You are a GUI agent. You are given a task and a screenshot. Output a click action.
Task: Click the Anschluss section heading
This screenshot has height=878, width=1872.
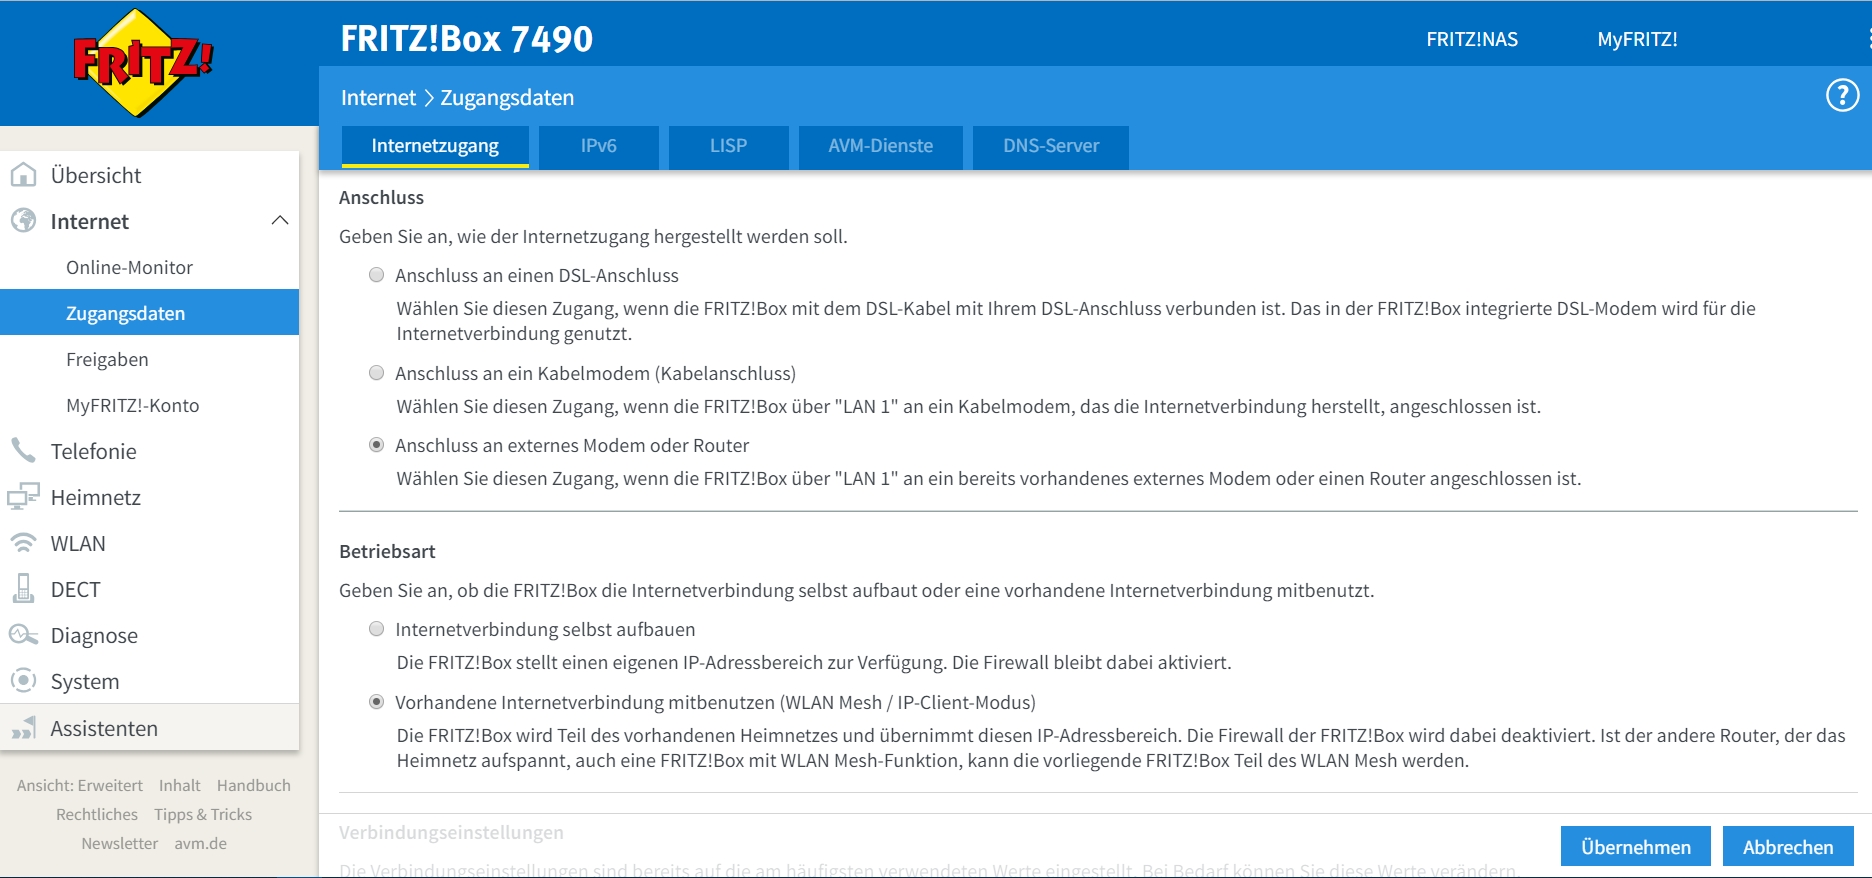[381, 198]
